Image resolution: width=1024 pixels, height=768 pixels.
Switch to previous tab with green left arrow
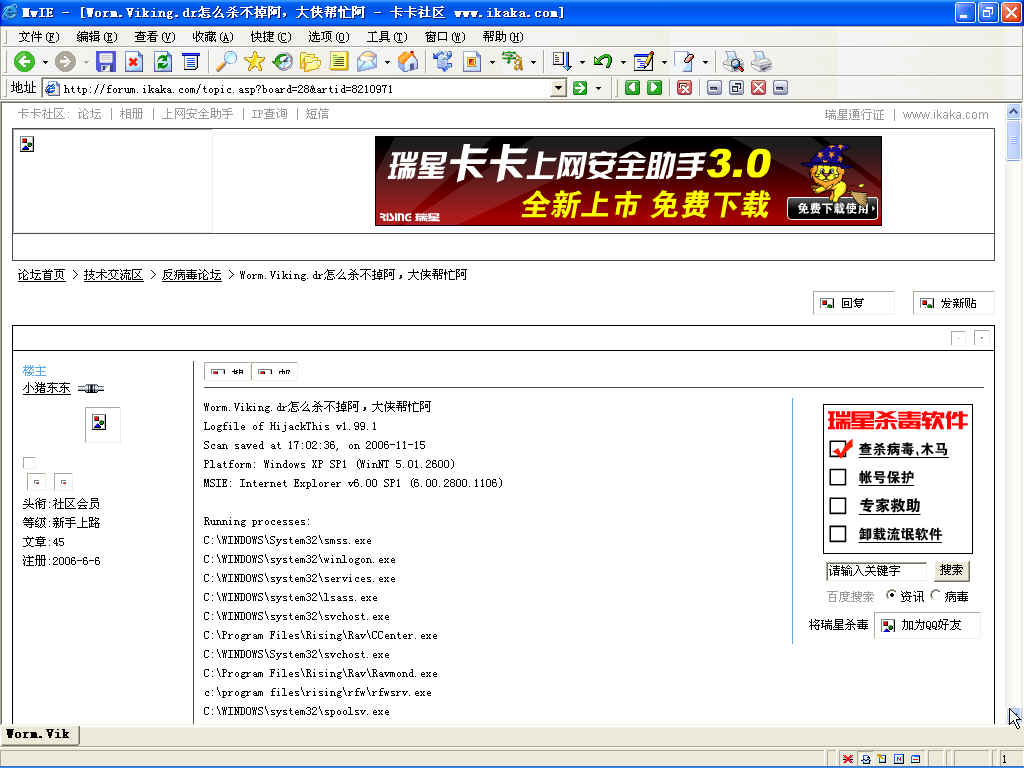(x=632, y=88)
